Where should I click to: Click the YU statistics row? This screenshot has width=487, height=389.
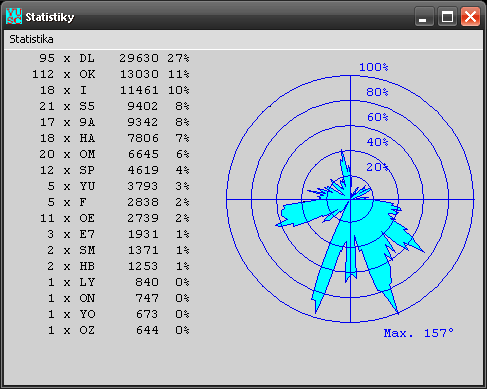tap(118, 186)
